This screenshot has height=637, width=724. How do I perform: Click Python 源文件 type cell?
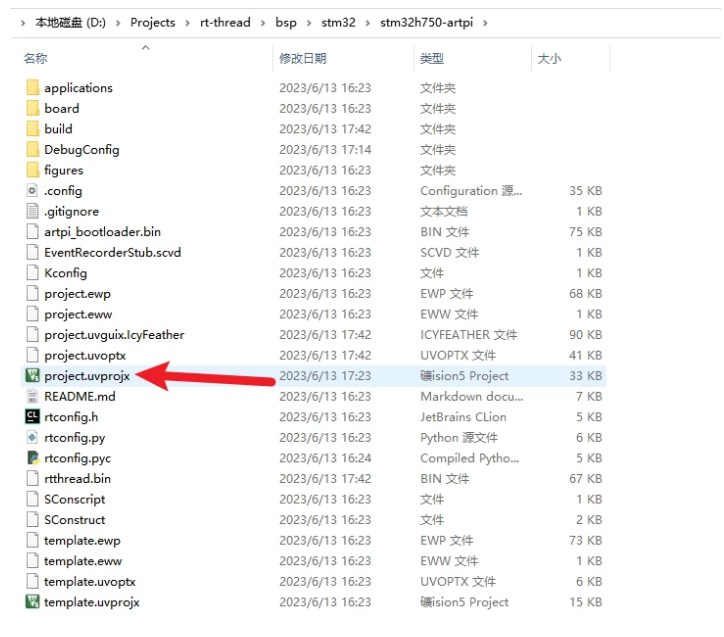tap(459, 438)
